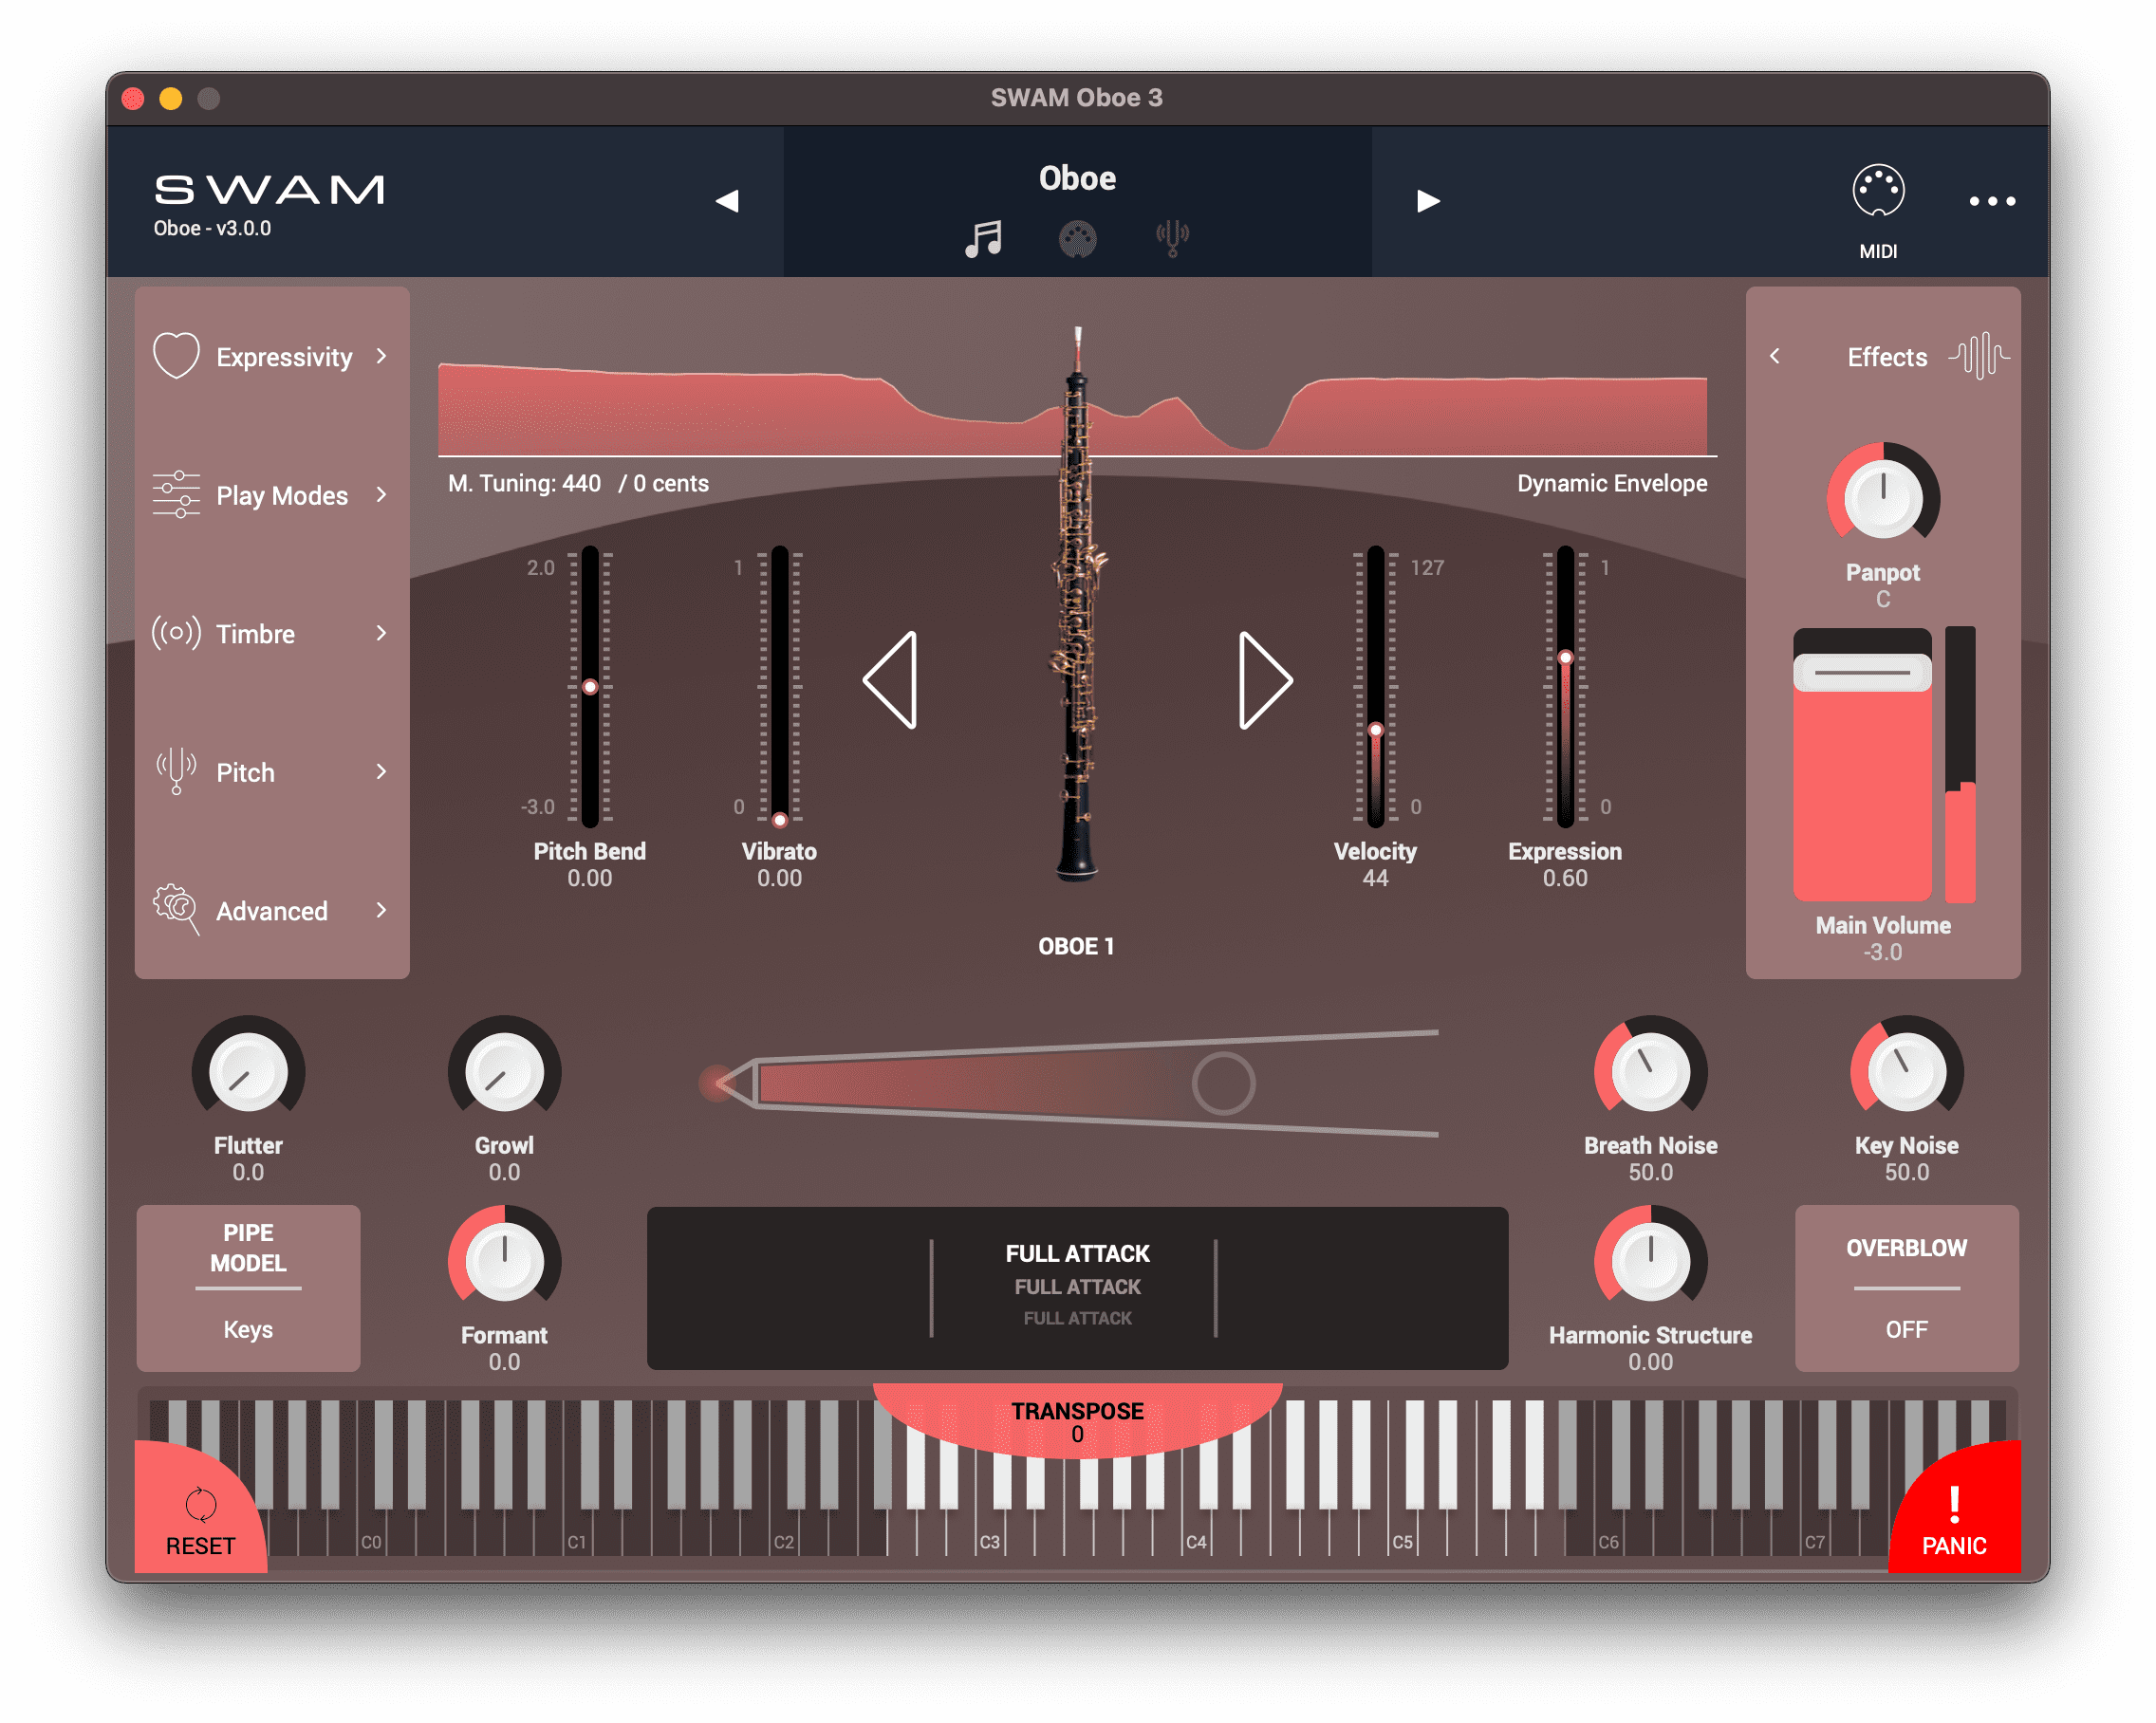Open the FULL ATTACK selector list
The height and width of the screenshot is (1723, 2156).
1077,1288
